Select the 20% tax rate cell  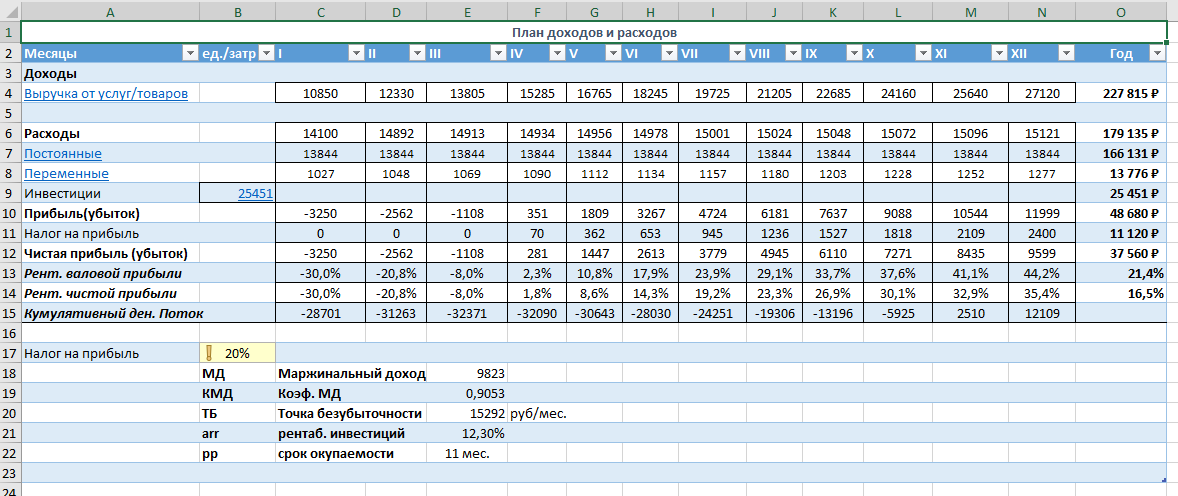pos(237,352)
